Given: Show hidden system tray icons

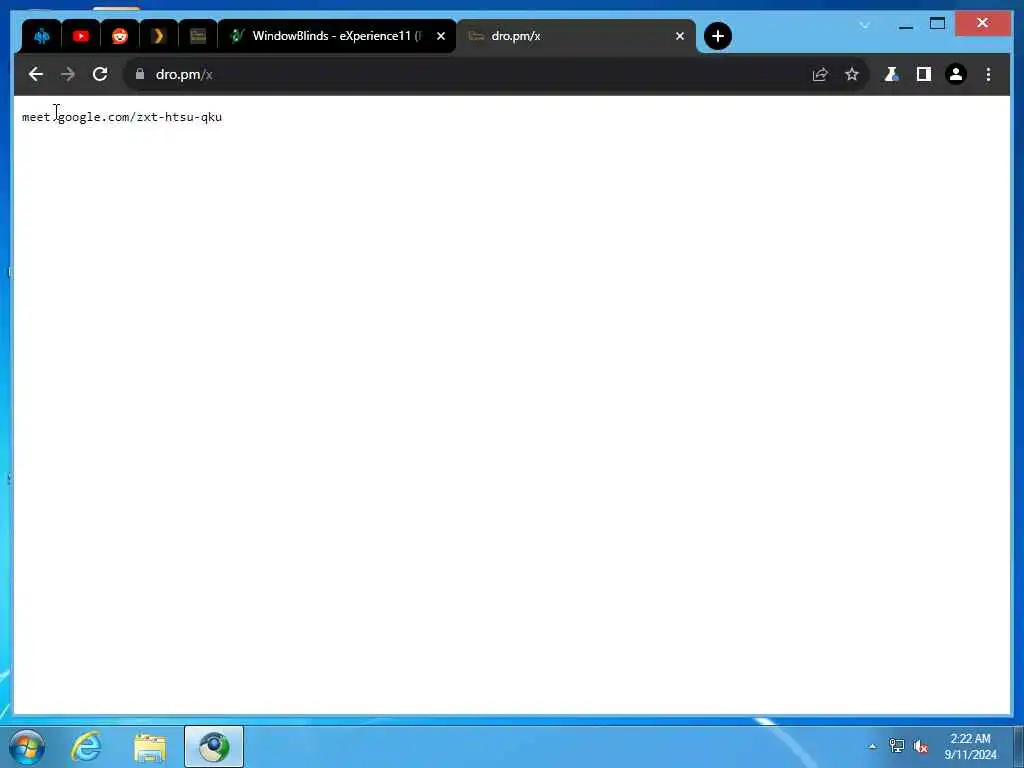Looking at the screenshot, I should (x=872, y=746).
